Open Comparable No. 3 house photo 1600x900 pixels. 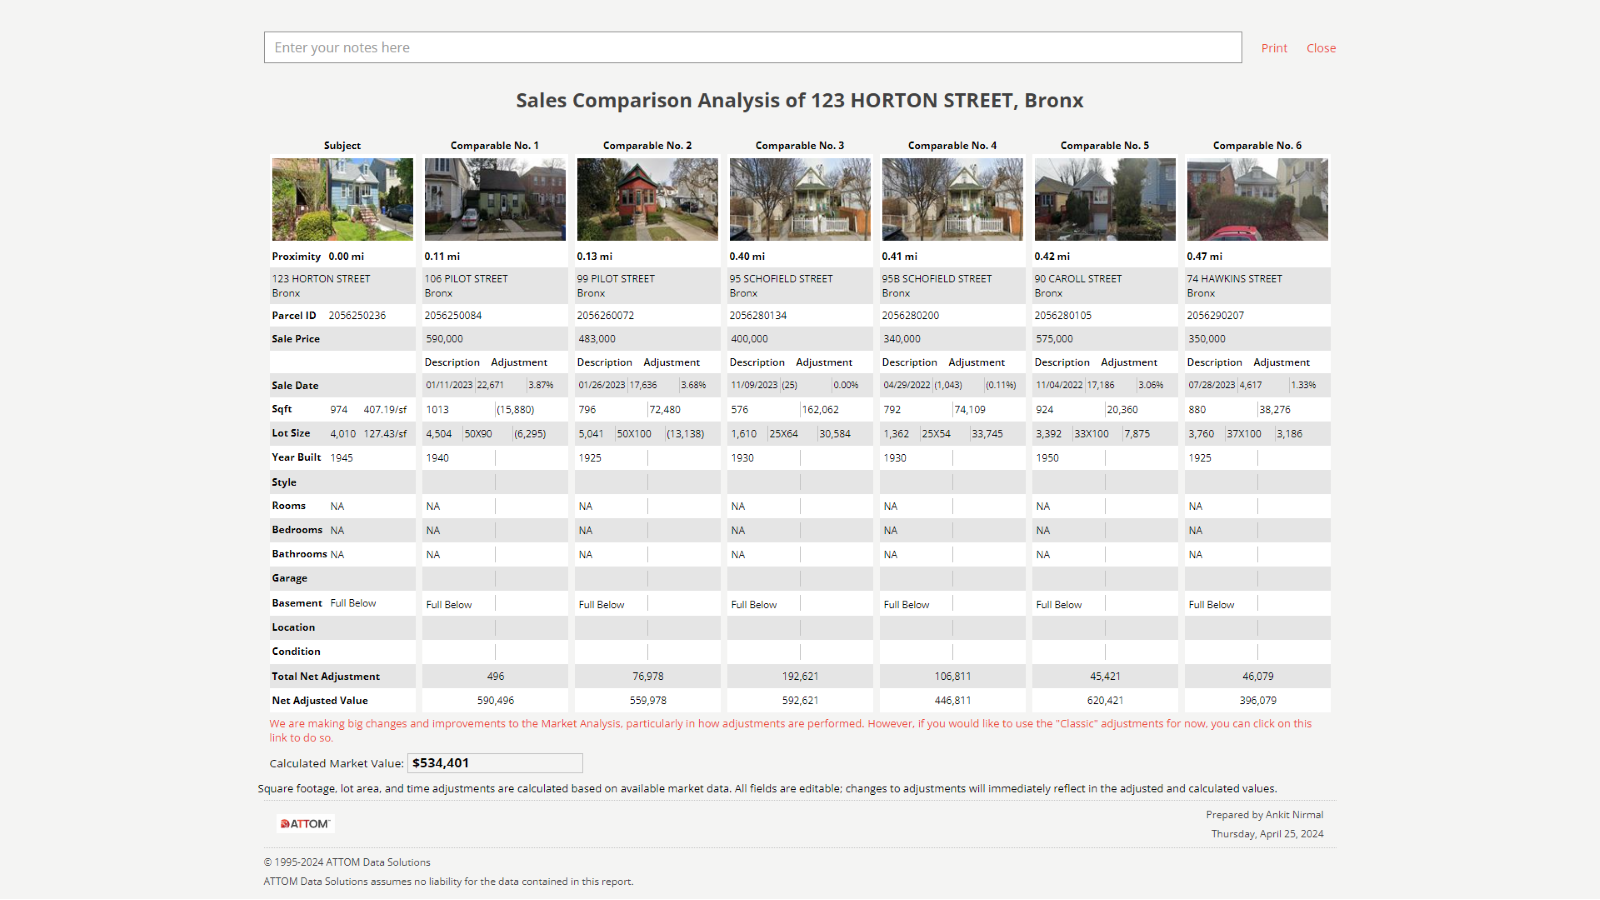(x=800, y=199)
